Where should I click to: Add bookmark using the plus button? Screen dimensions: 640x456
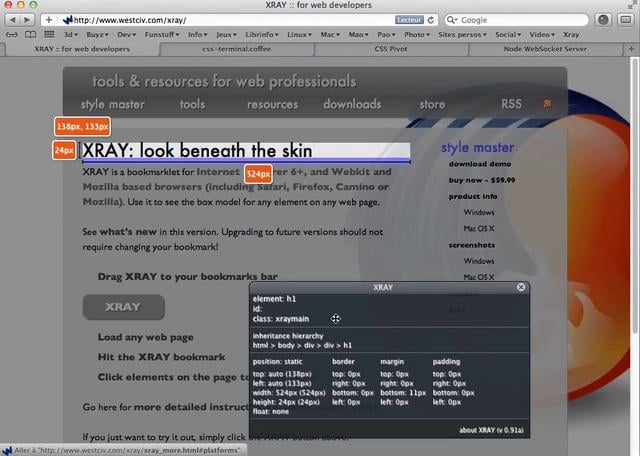49,20
